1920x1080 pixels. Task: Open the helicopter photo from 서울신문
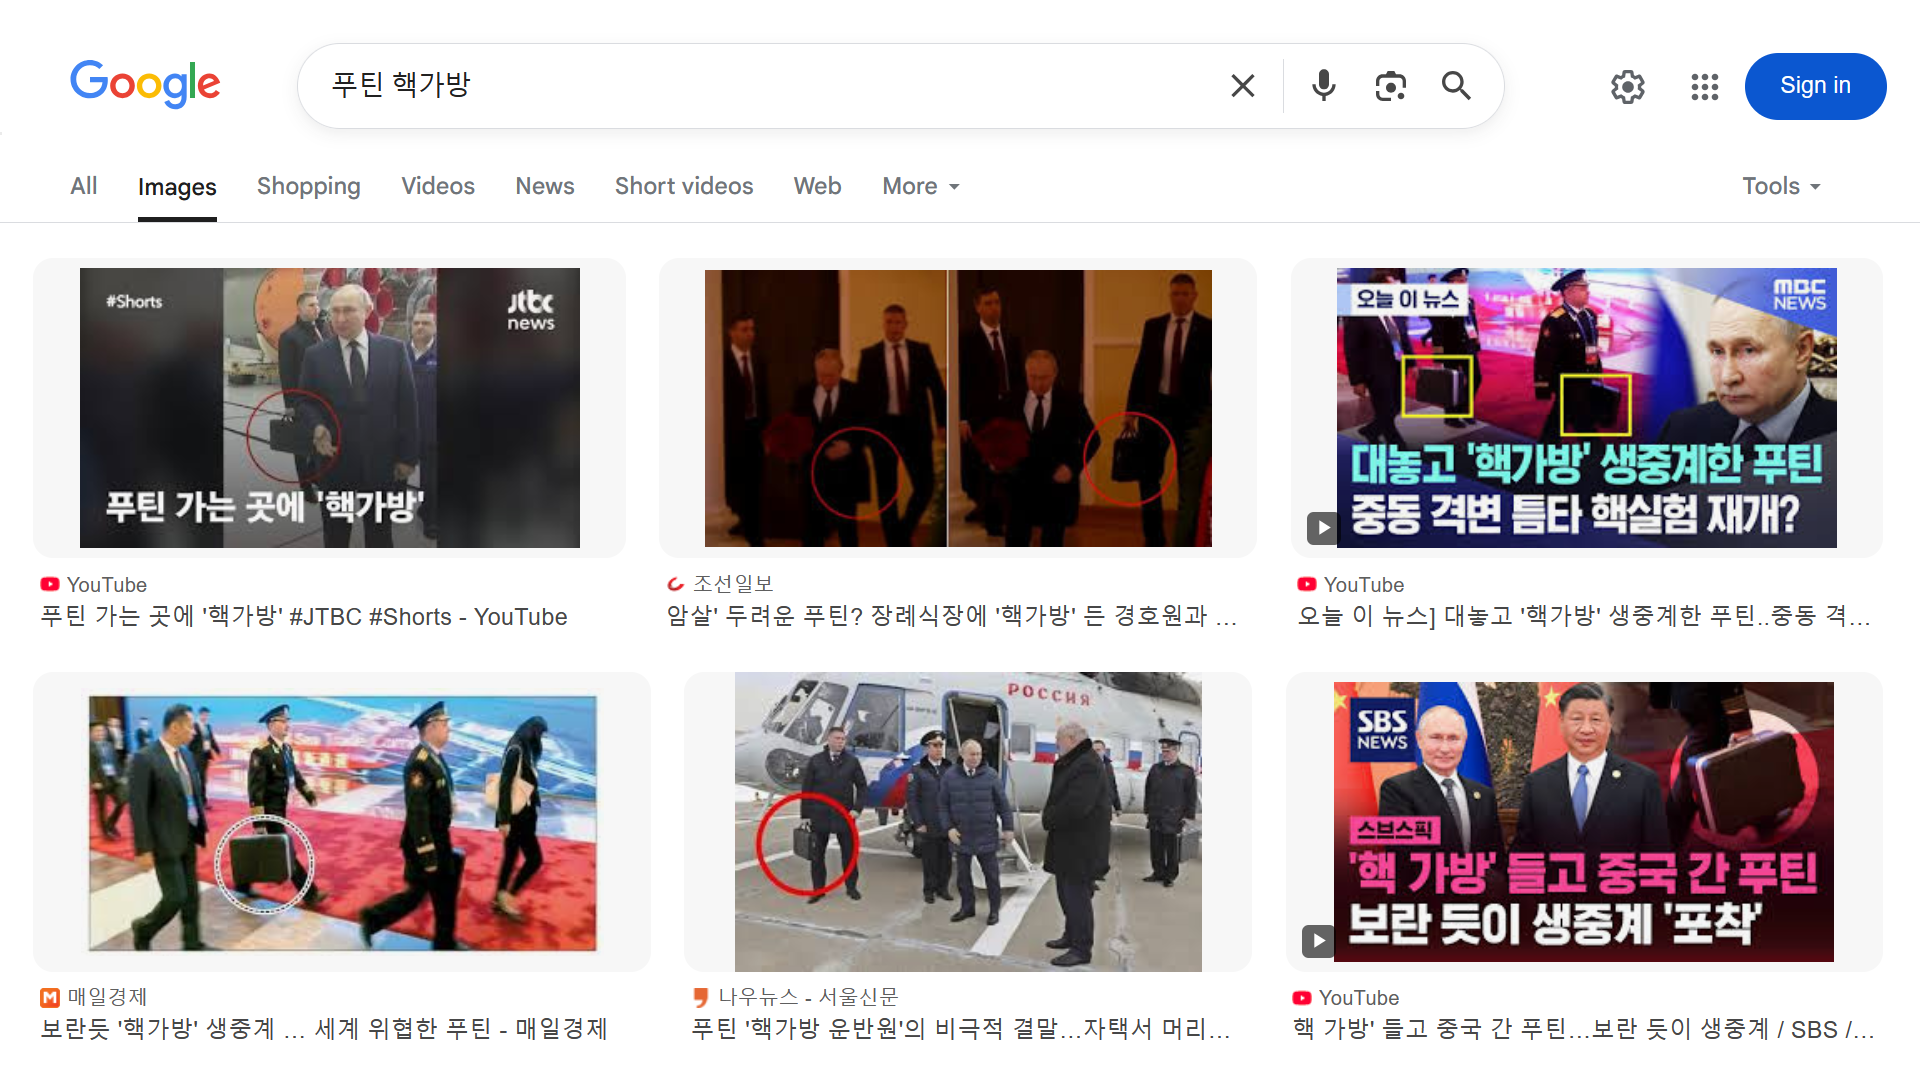pos(967,822)
